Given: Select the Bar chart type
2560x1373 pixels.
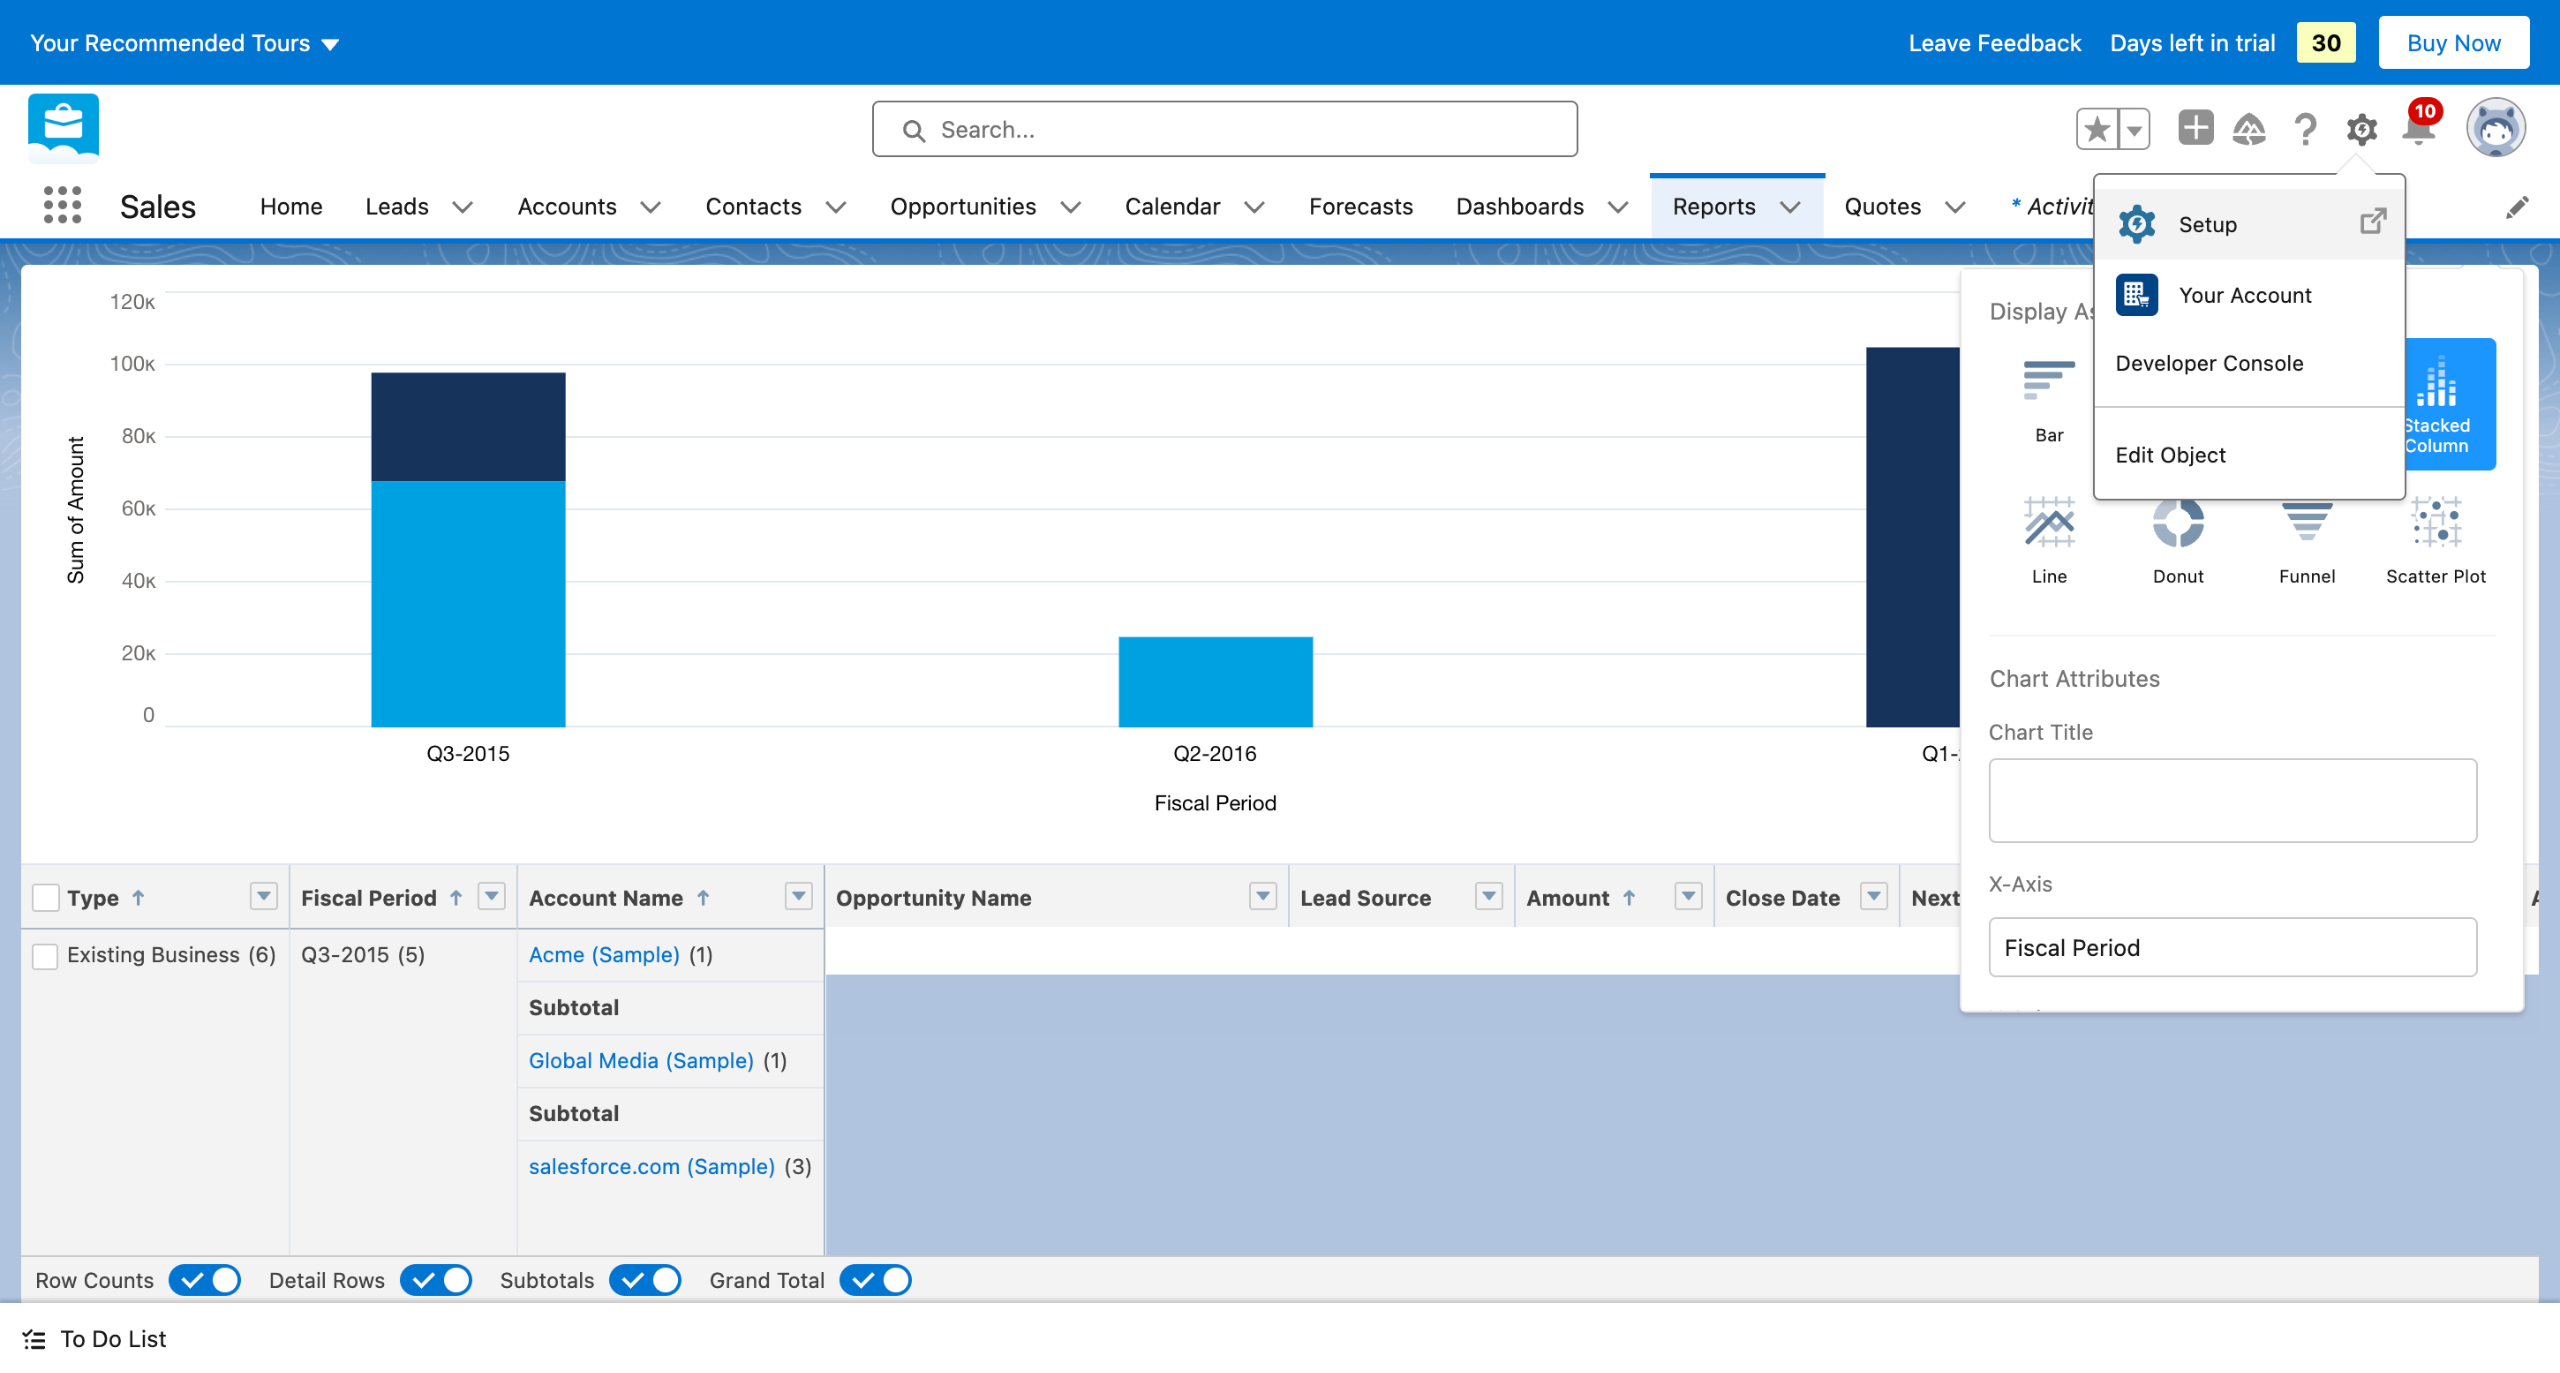Looking at the screenshot, I should pyautogui.click(x=2049, y=402).
